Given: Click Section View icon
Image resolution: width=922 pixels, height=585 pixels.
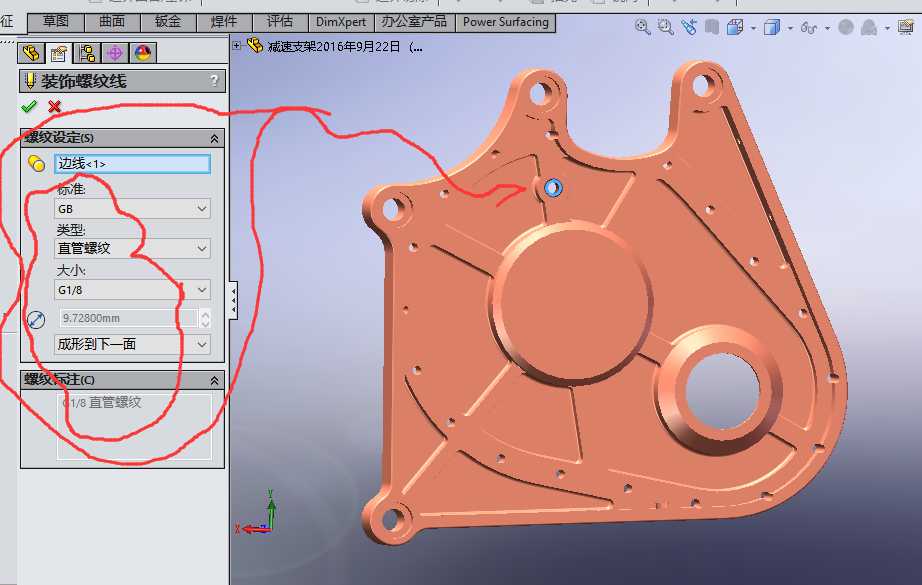Looking at the screenshot, I should click(711, 27).
